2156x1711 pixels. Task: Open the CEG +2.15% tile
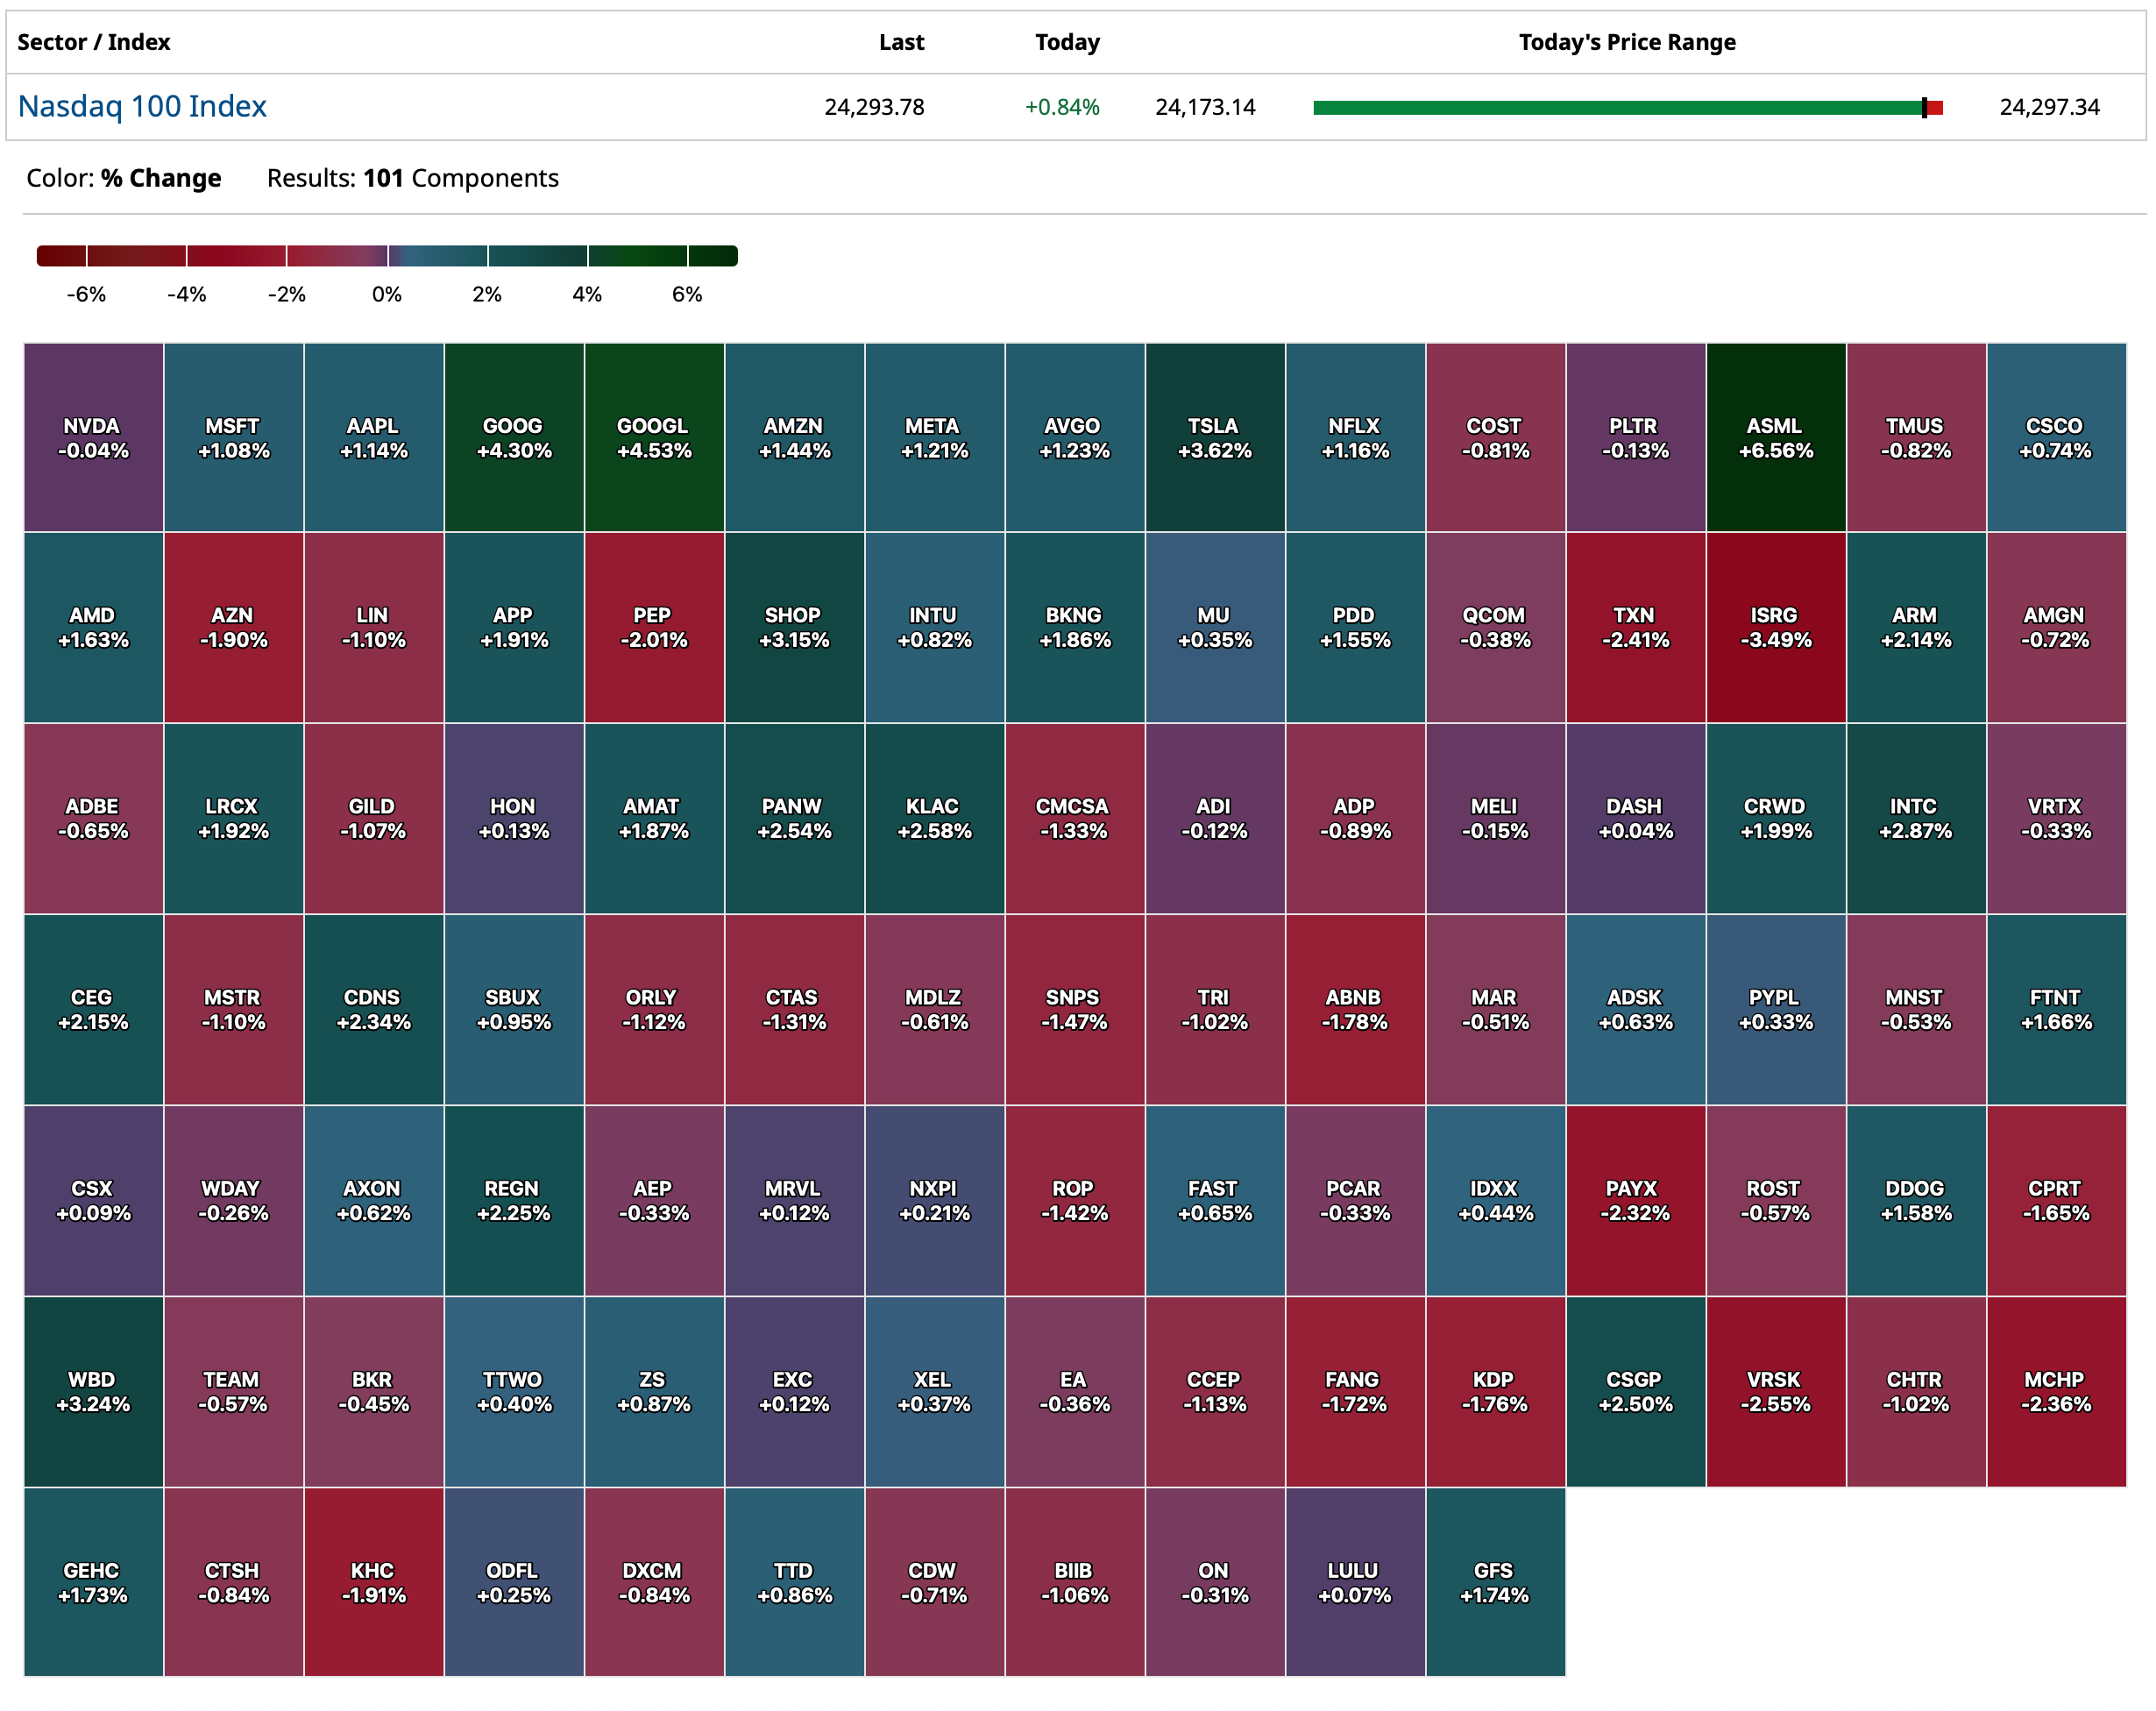click(x=93, y=1009)
